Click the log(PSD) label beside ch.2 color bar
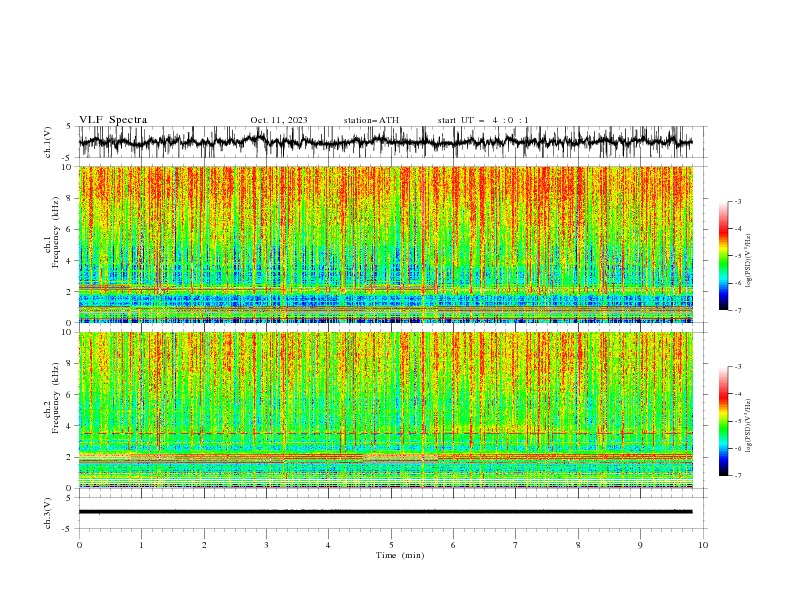The image size is (792, 612). [748, 425]
